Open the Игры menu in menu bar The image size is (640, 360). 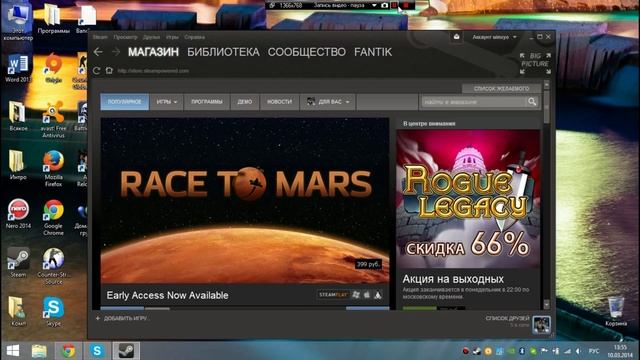[172, 37]
